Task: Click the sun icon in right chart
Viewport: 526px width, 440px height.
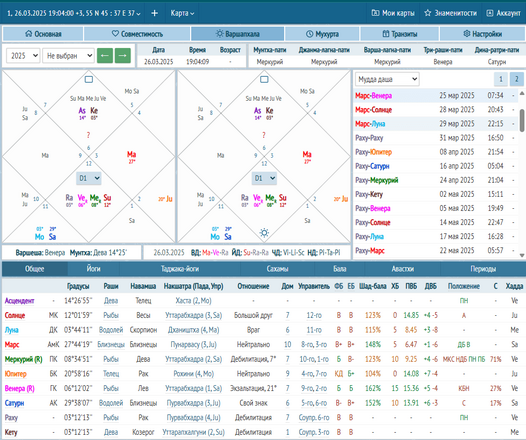Action: [264, 232]
